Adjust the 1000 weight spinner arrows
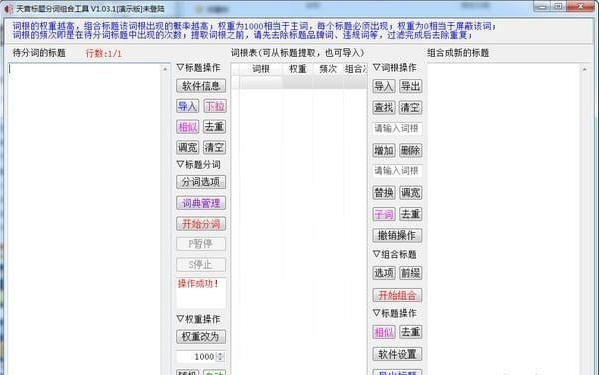 pos(220,357)
